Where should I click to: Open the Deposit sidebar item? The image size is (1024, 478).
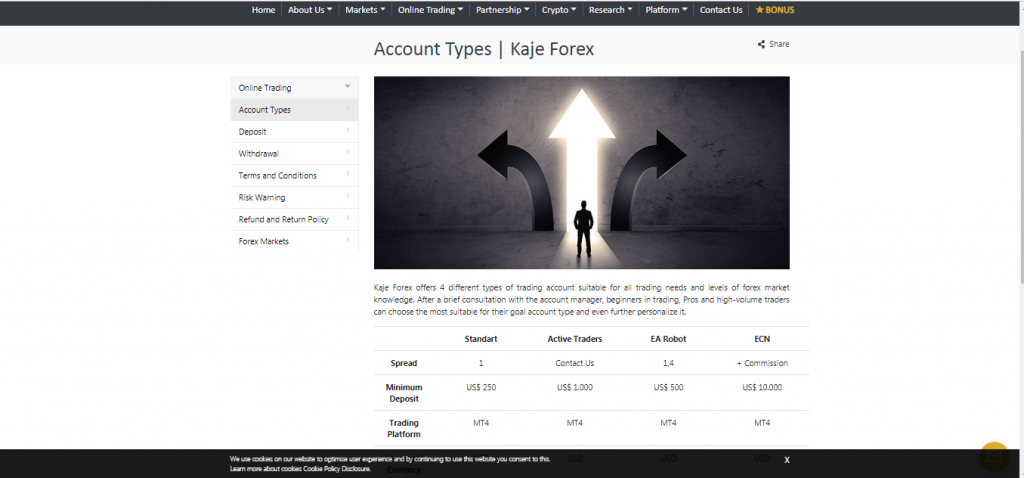(x=294, y=131)
